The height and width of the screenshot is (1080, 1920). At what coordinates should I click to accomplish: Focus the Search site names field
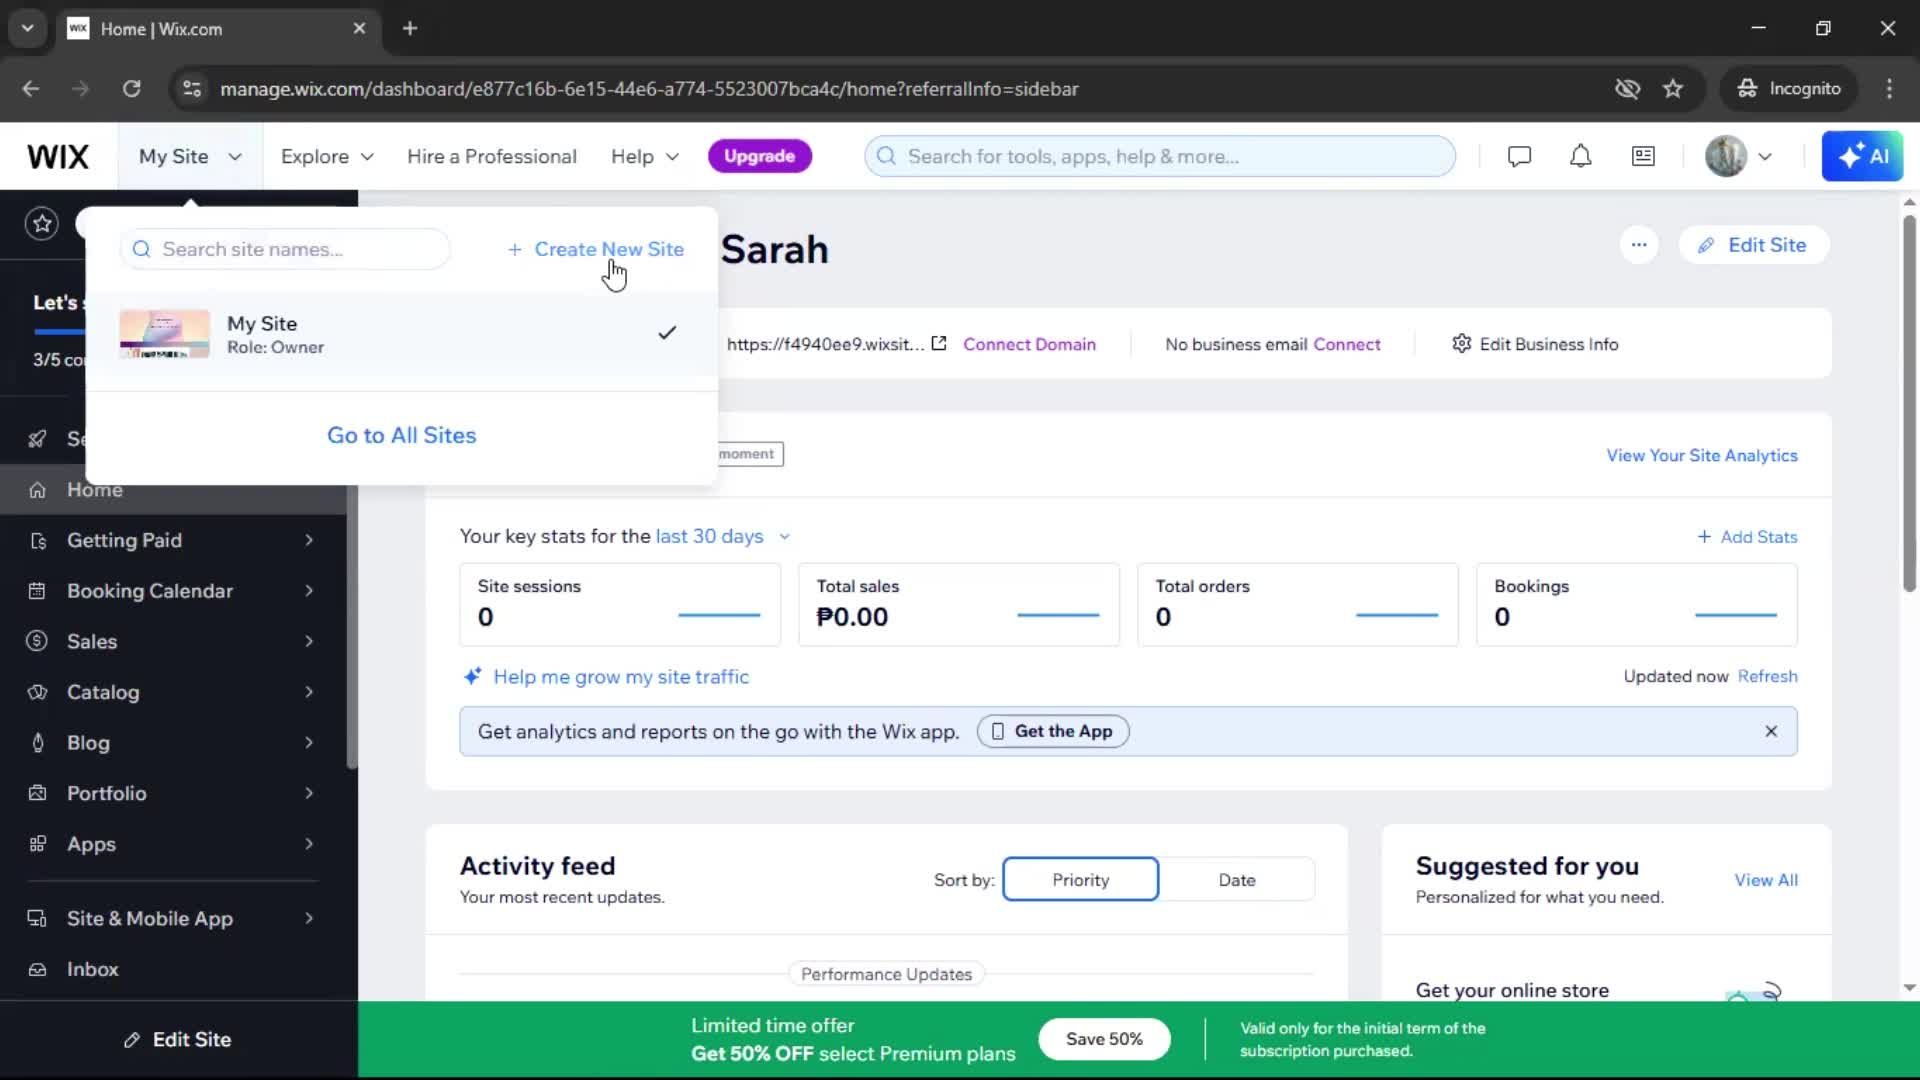285,249
